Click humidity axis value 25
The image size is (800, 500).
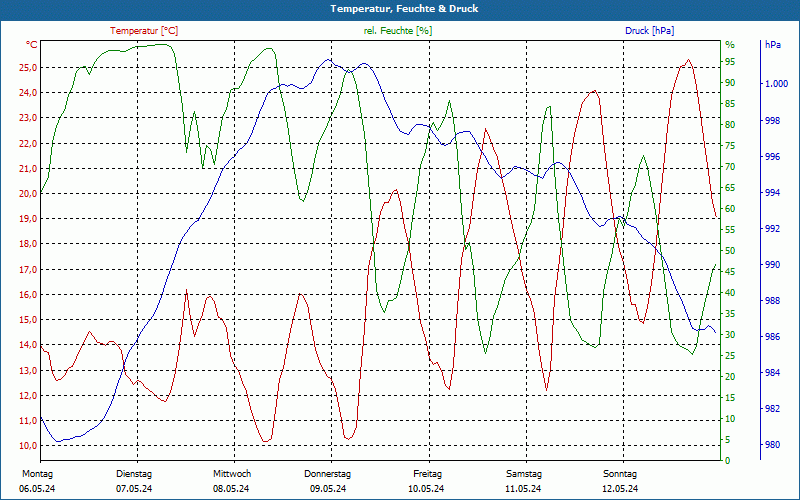730,356
